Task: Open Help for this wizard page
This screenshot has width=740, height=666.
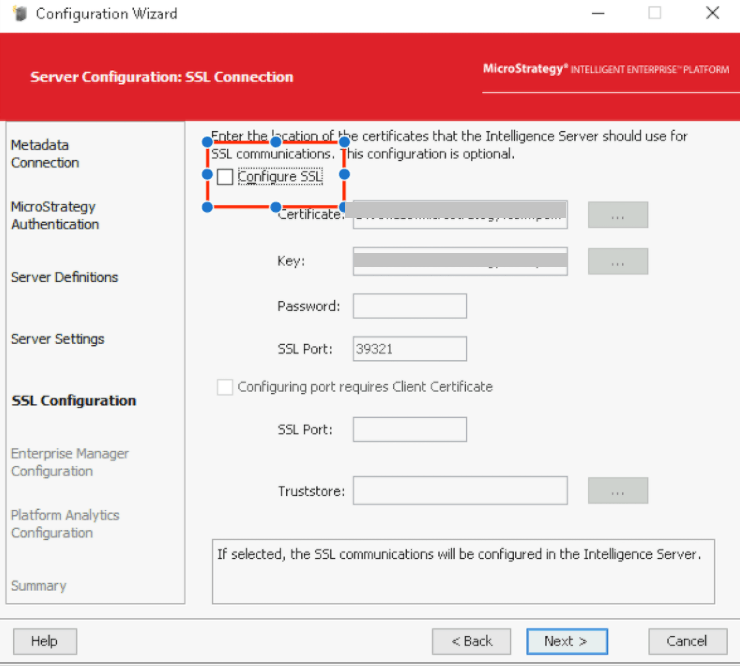Action: click(45, 641)
